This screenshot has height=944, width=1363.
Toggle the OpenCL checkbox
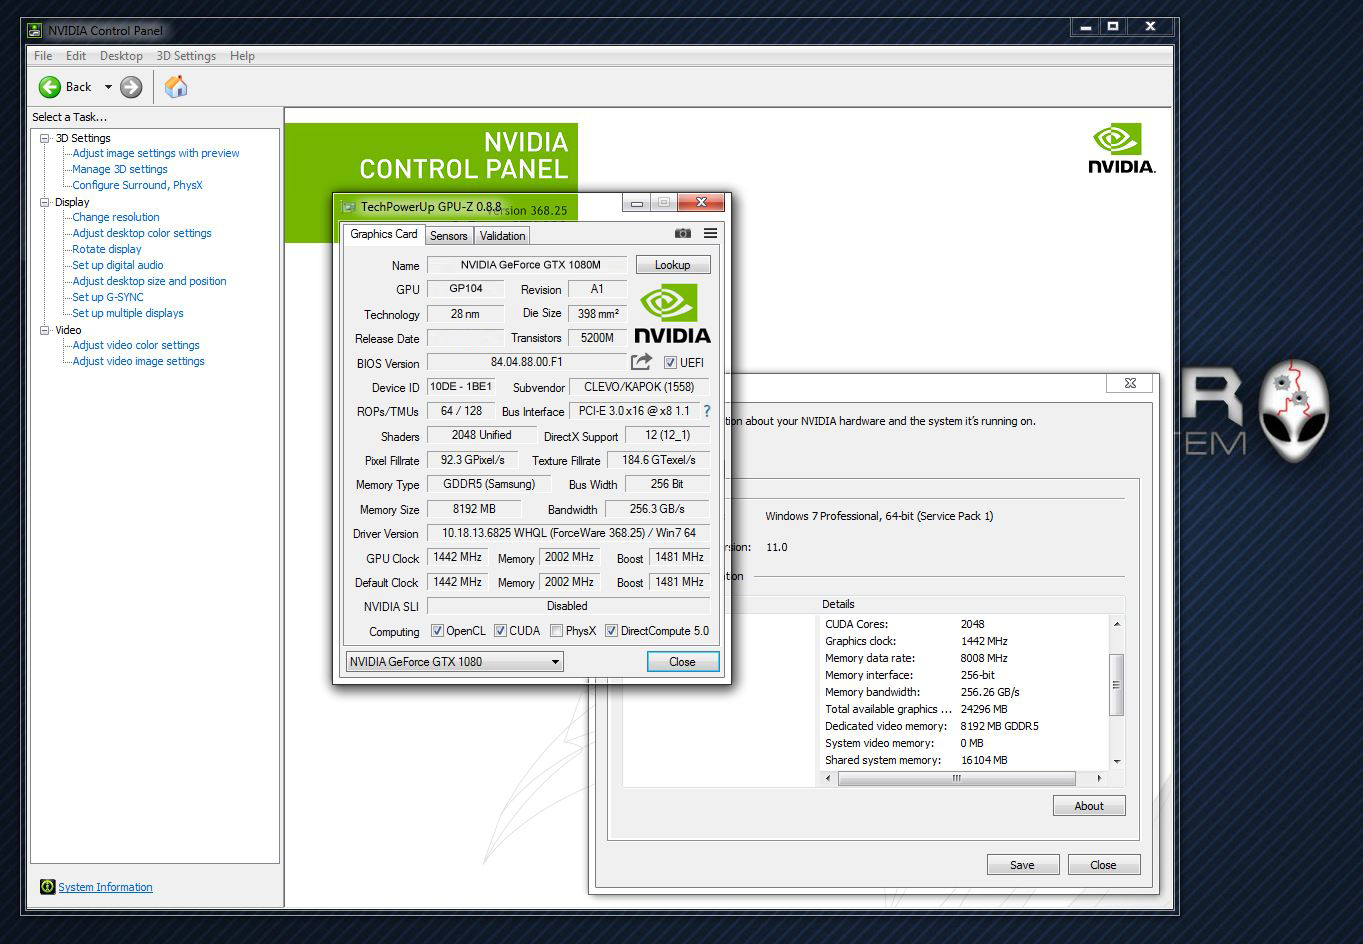coord(437,631)
